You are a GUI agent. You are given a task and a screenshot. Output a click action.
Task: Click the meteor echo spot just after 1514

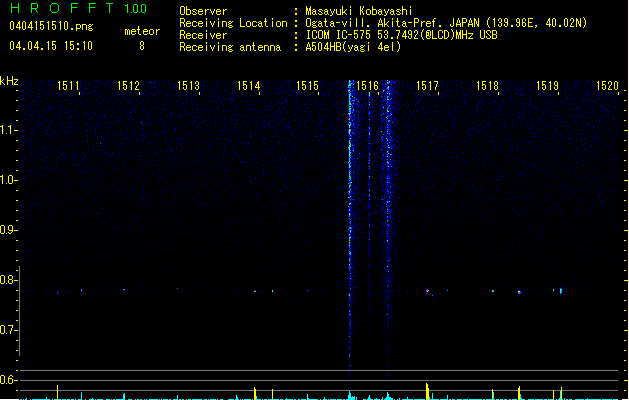tap(255, 291)
